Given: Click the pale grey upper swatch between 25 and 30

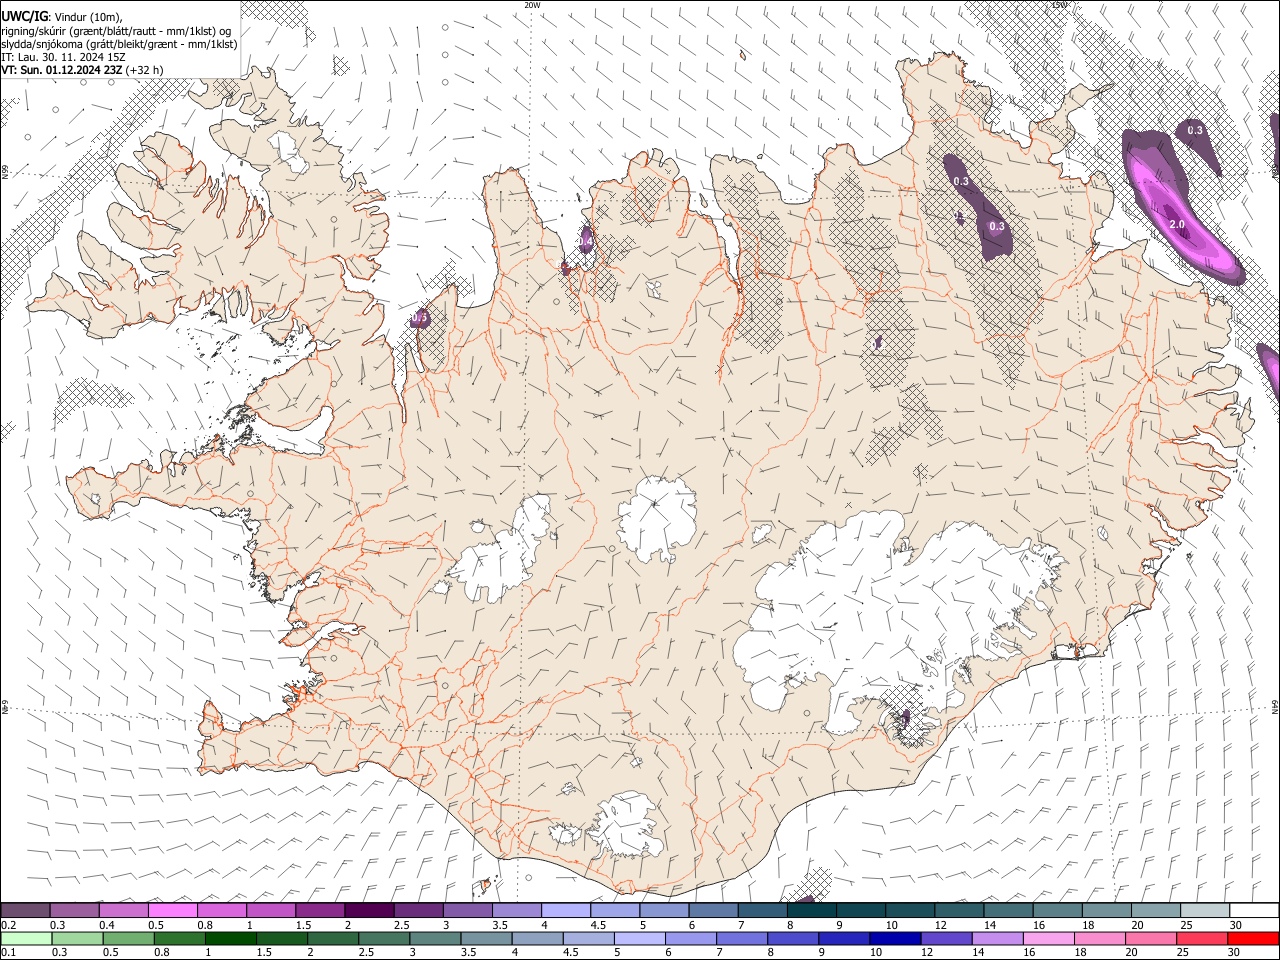Looking at the screenshot, I should 1204,911.
